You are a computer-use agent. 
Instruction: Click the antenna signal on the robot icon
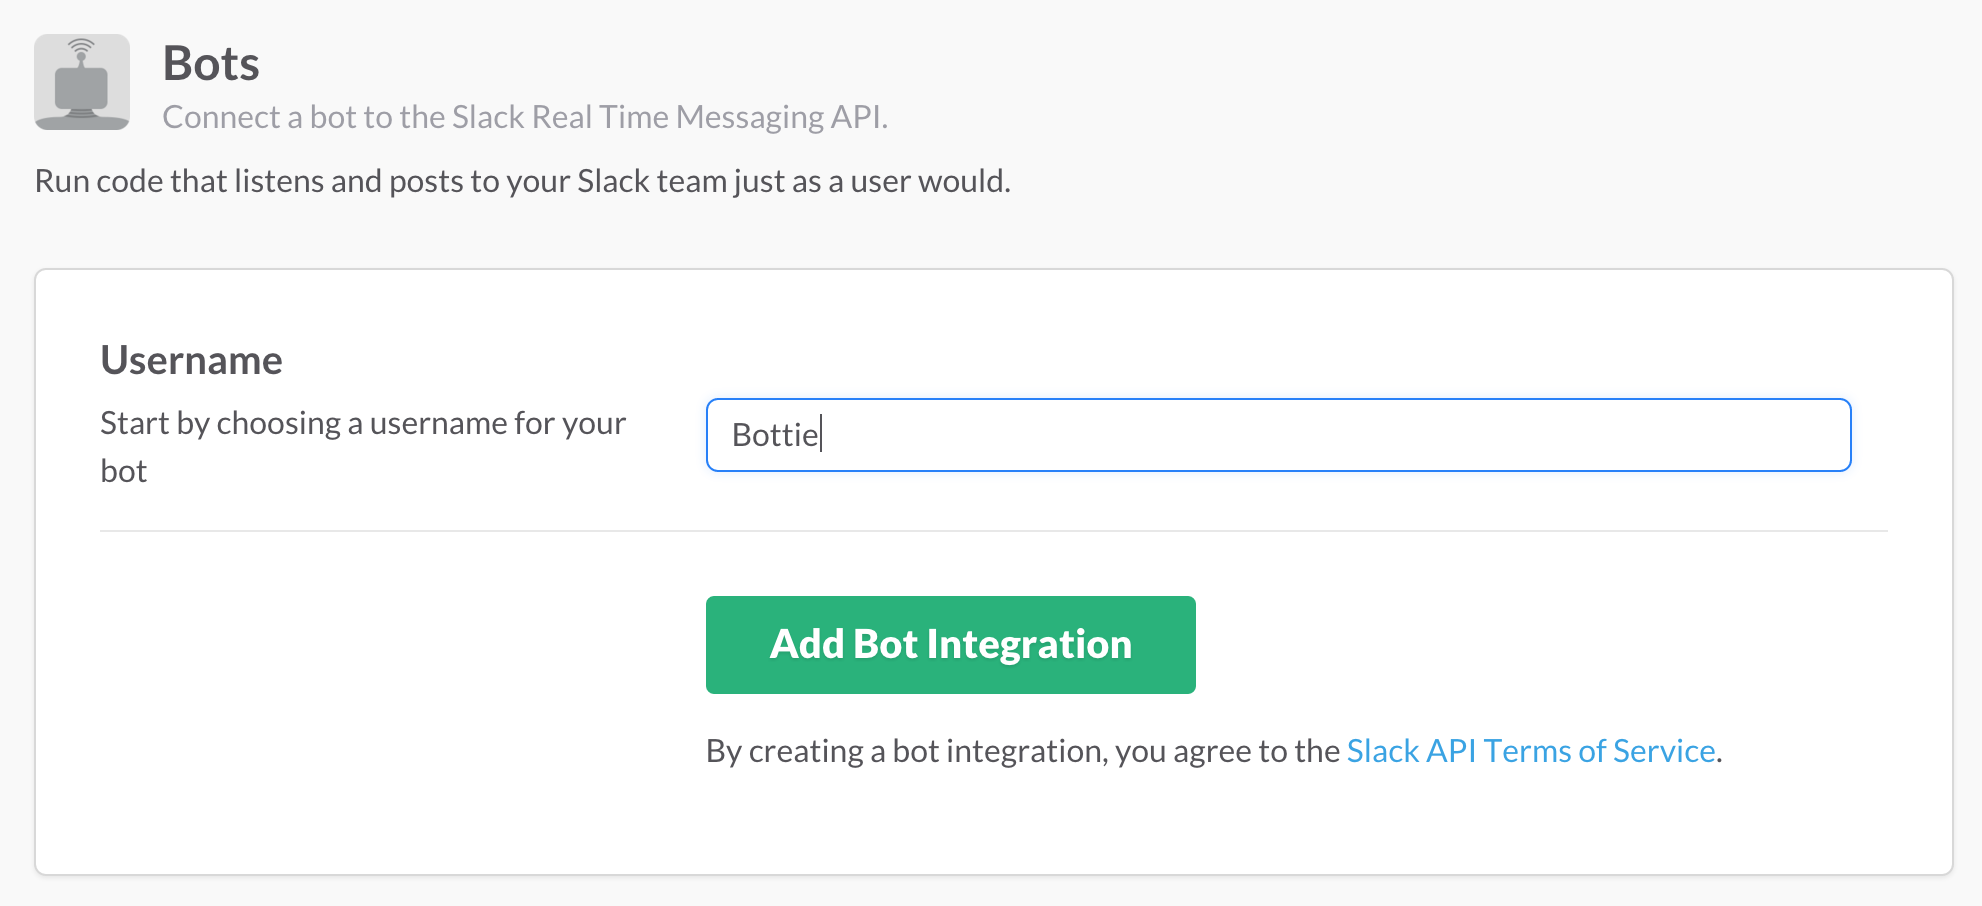(x=82, y=48)
